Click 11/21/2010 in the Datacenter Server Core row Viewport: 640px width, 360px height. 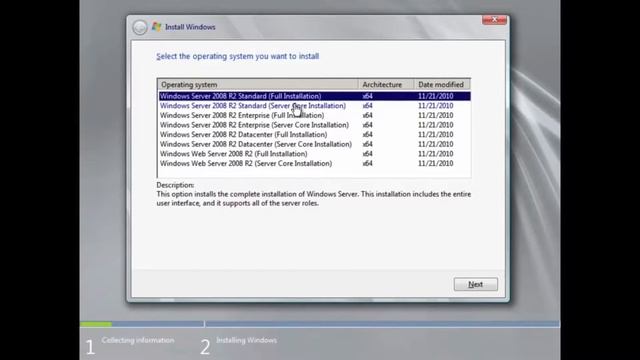click(x=436, y=144)
